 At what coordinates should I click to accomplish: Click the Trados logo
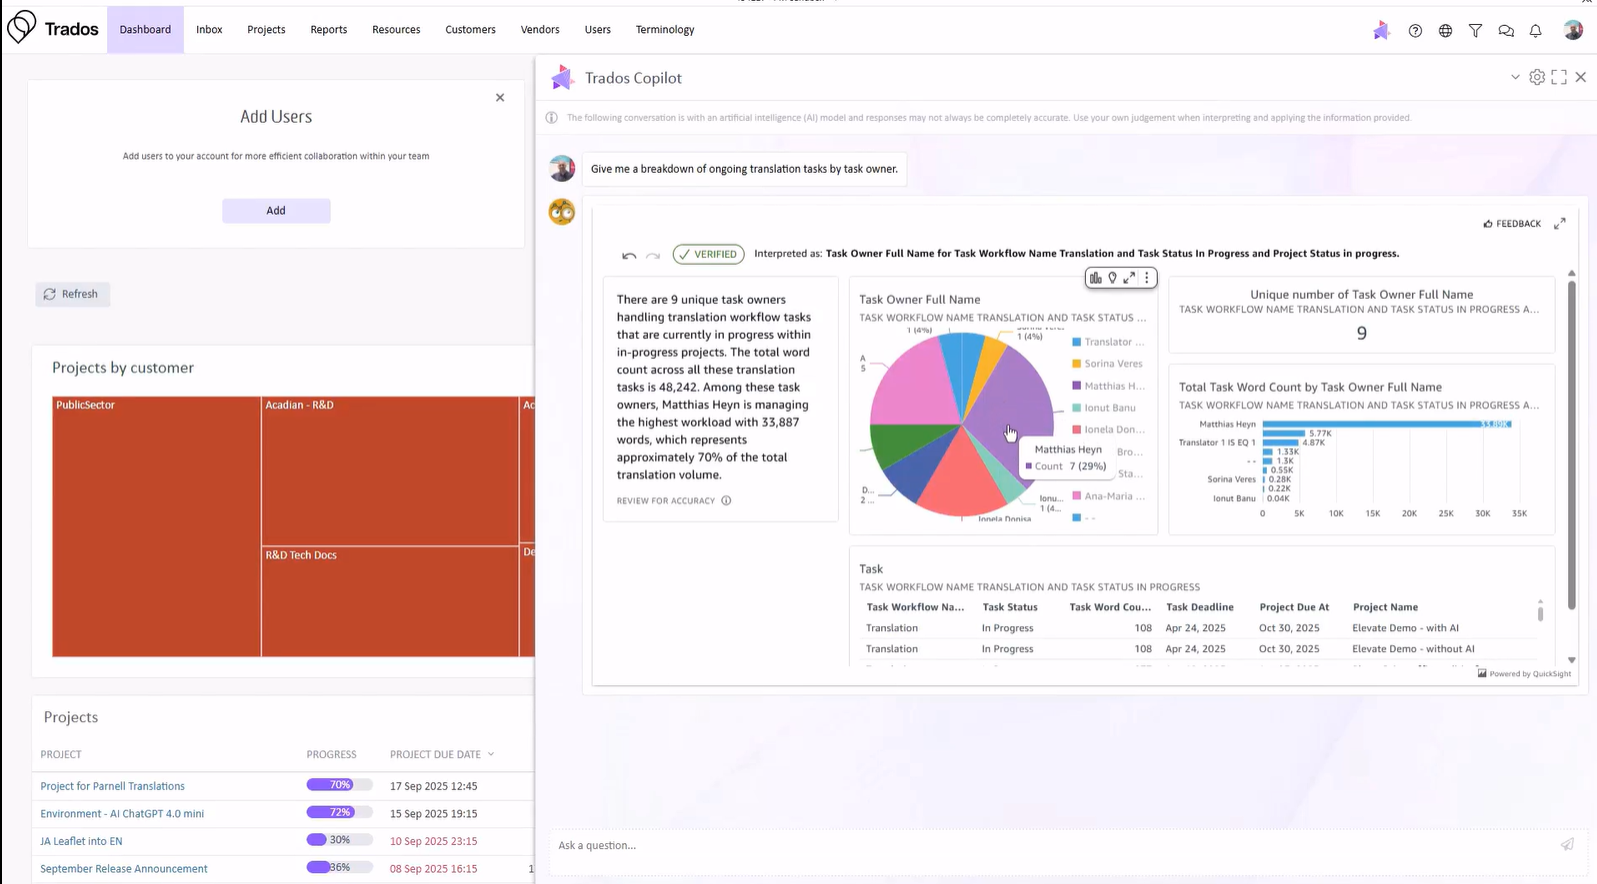coord(53,28)
